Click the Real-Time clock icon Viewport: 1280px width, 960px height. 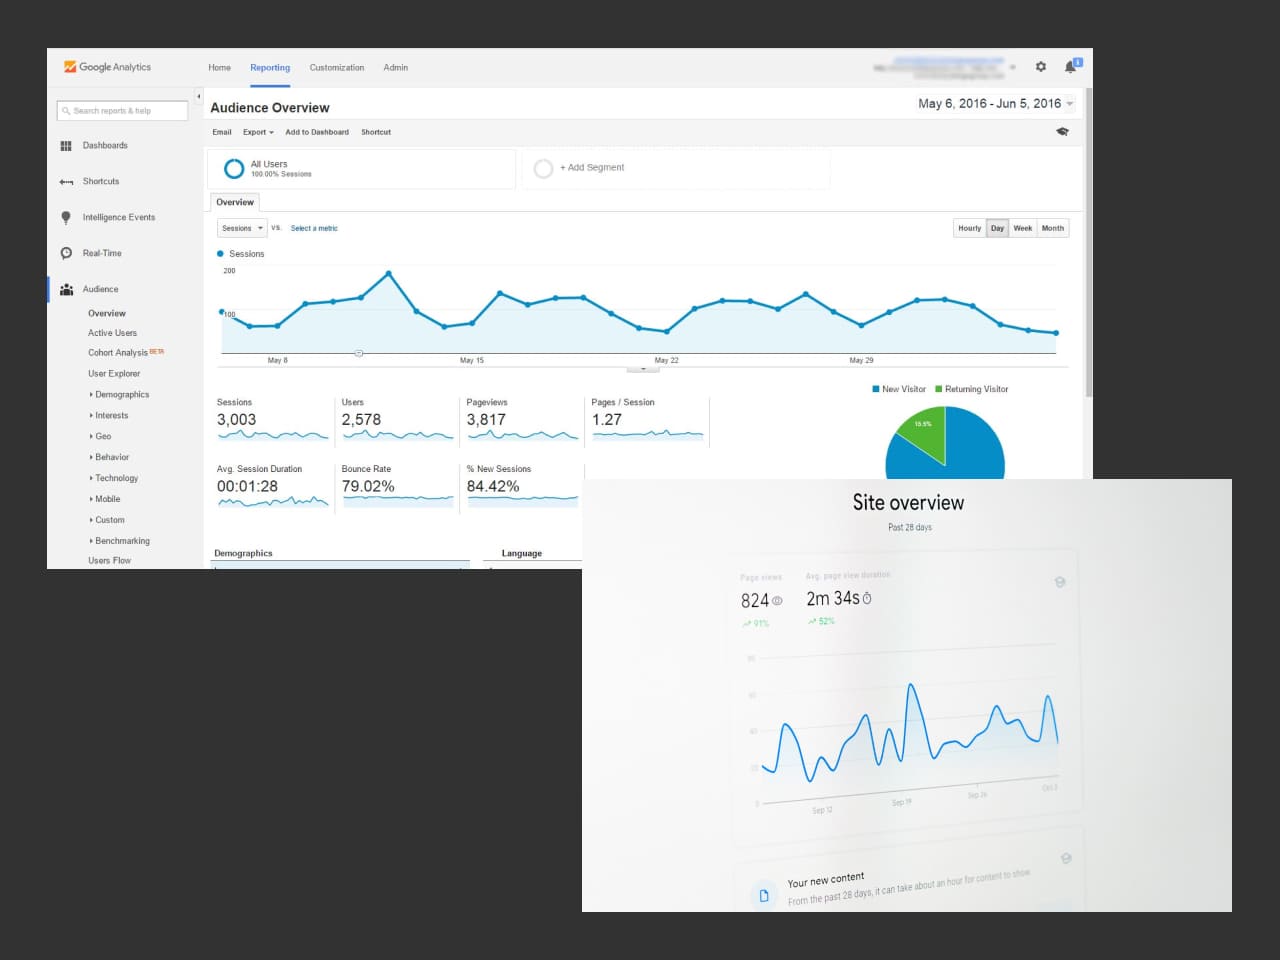pos(67,253)
